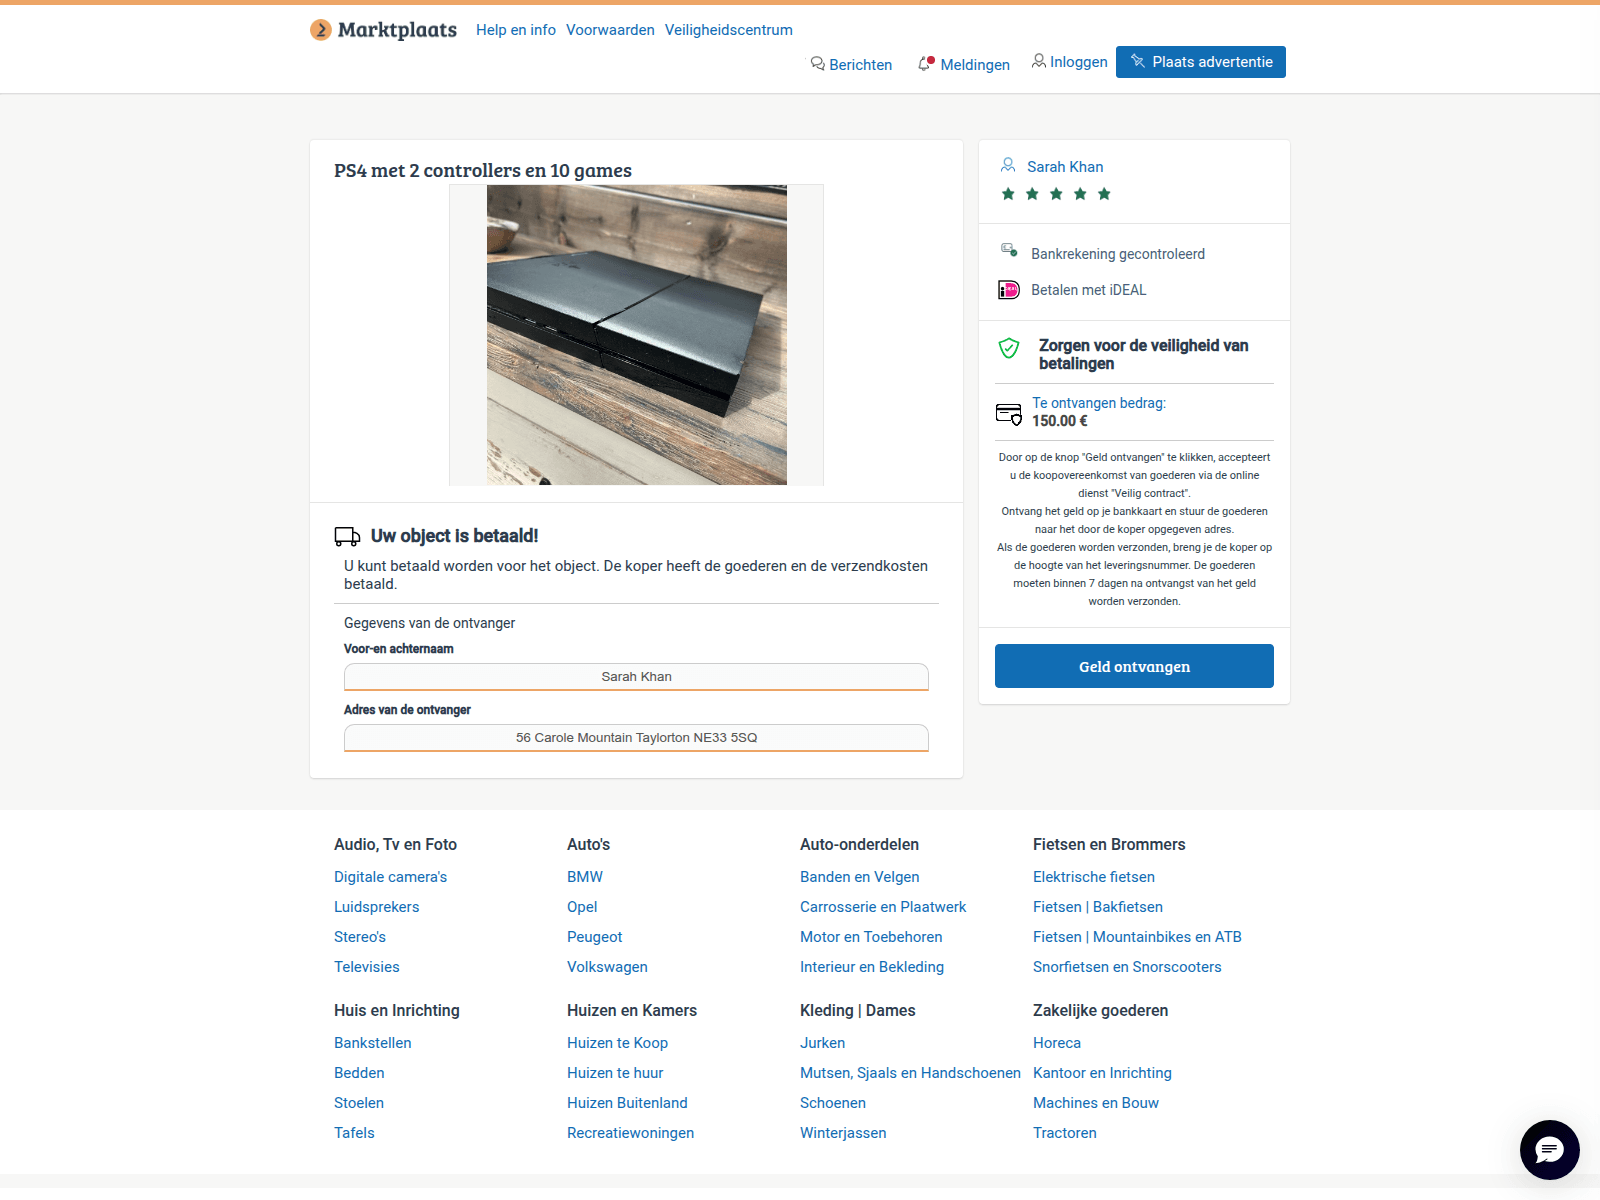Viewport: 1600px width, 1200px height.
Task: Open Kantoor en Inrichting link
Action: coord(1102,1073)
